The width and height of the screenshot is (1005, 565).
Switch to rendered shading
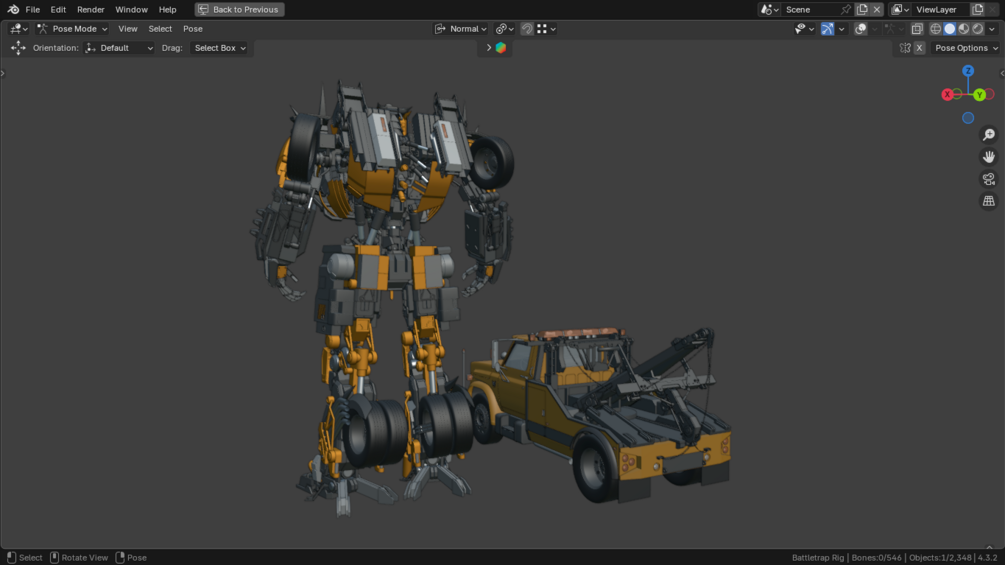click(977, 29)
